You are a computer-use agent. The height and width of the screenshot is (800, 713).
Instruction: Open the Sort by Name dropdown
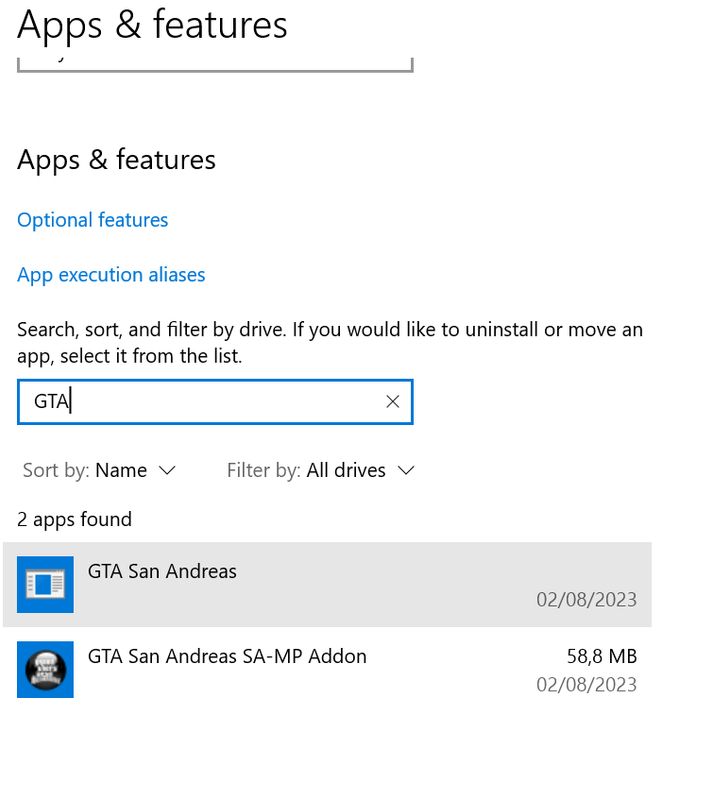click(99, 470)
